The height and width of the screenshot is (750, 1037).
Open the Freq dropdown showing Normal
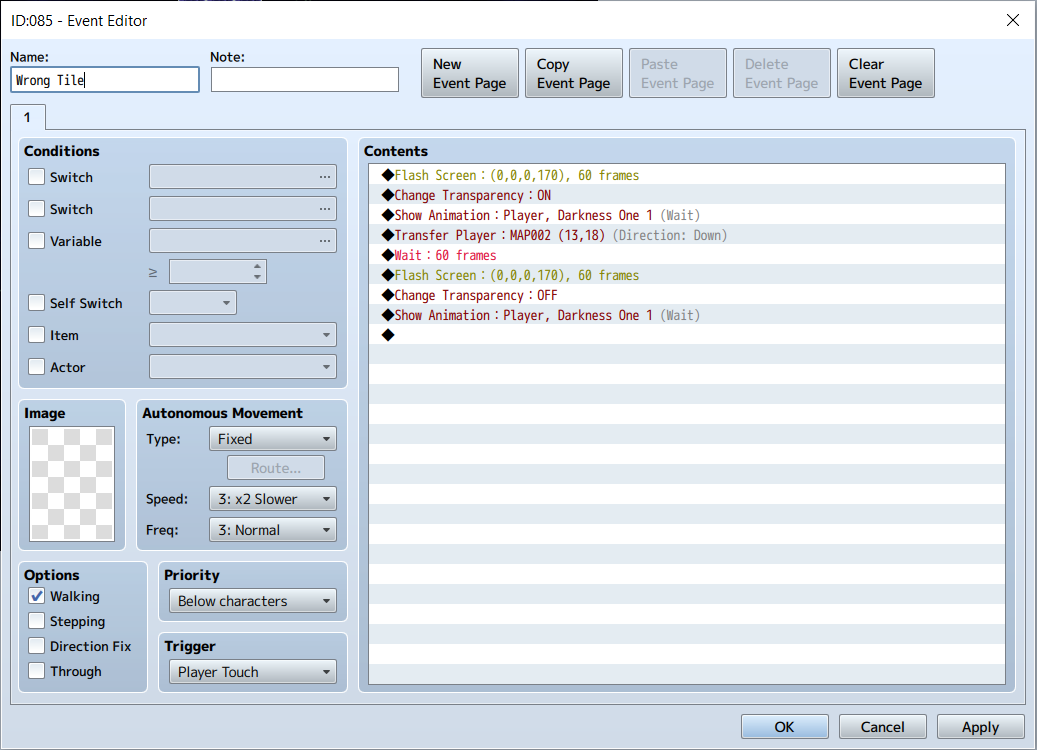pyautogui.click(x=272, y=530)
